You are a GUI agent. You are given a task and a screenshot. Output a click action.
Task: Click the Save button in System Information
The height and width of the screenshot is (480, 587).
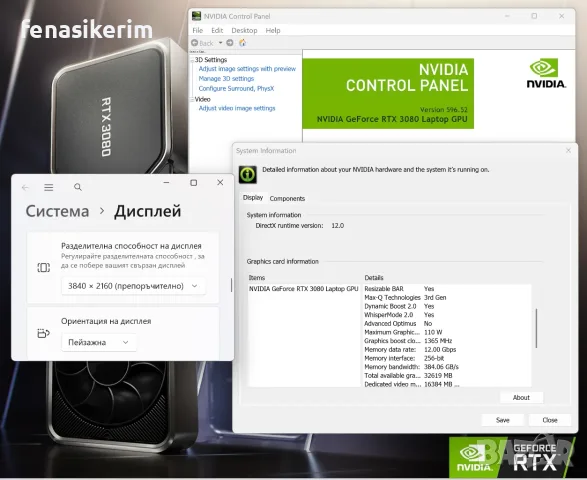click(x=502, y=420)
